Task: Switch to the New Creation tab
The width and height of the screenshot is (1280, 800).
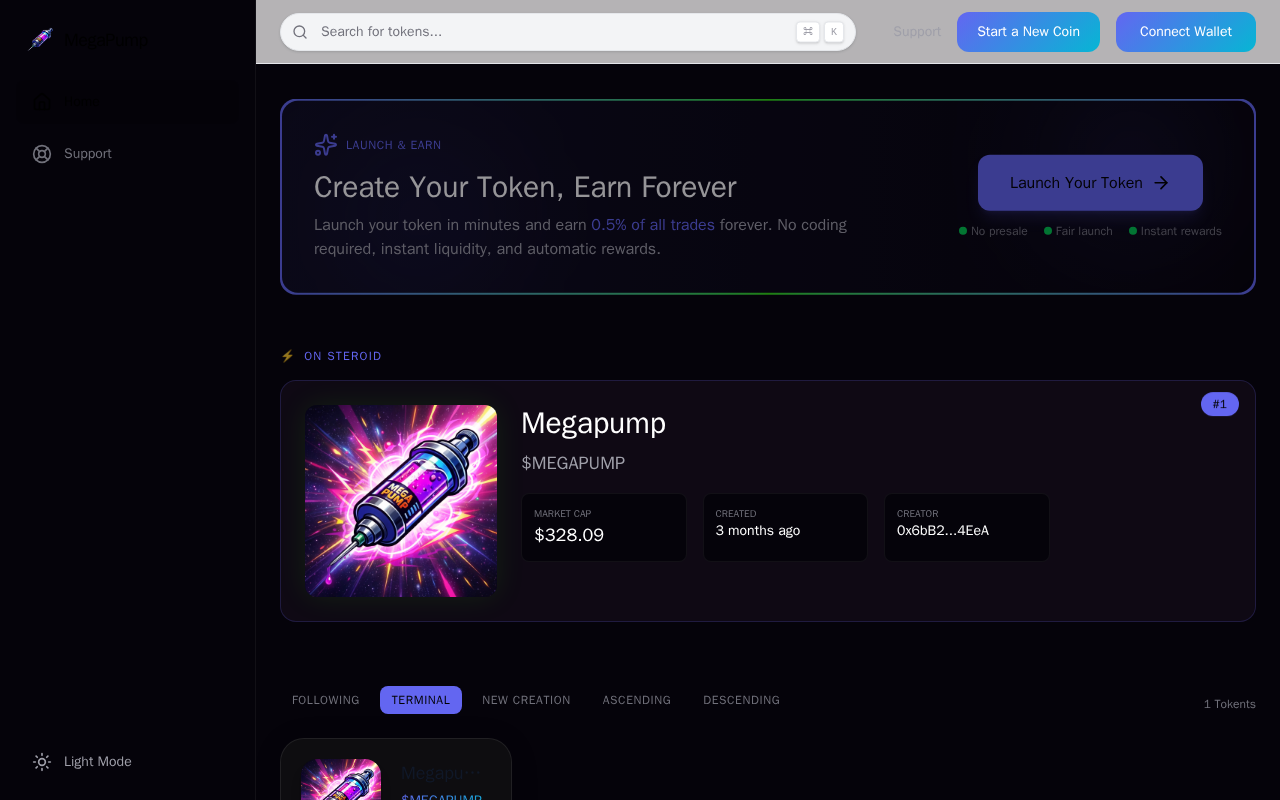Action: (x=526, y=700)
